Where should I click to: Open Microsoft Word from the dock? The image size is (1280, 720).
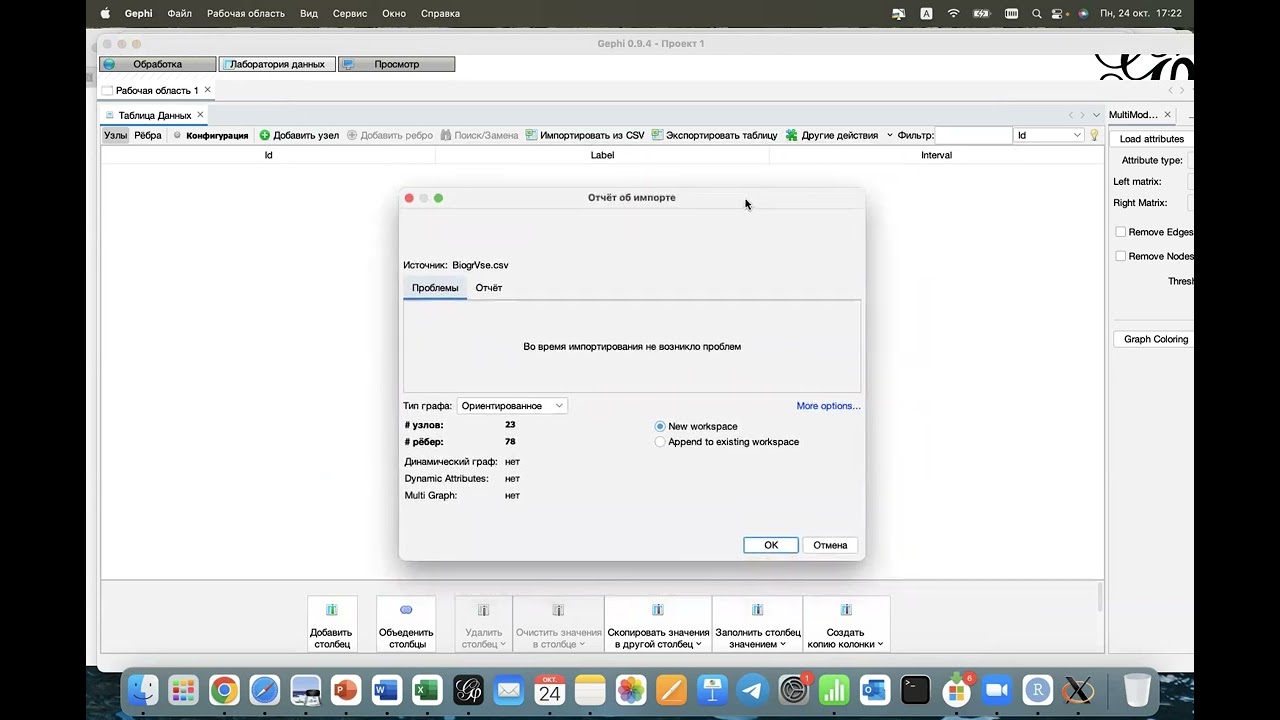tap(386, 690)
